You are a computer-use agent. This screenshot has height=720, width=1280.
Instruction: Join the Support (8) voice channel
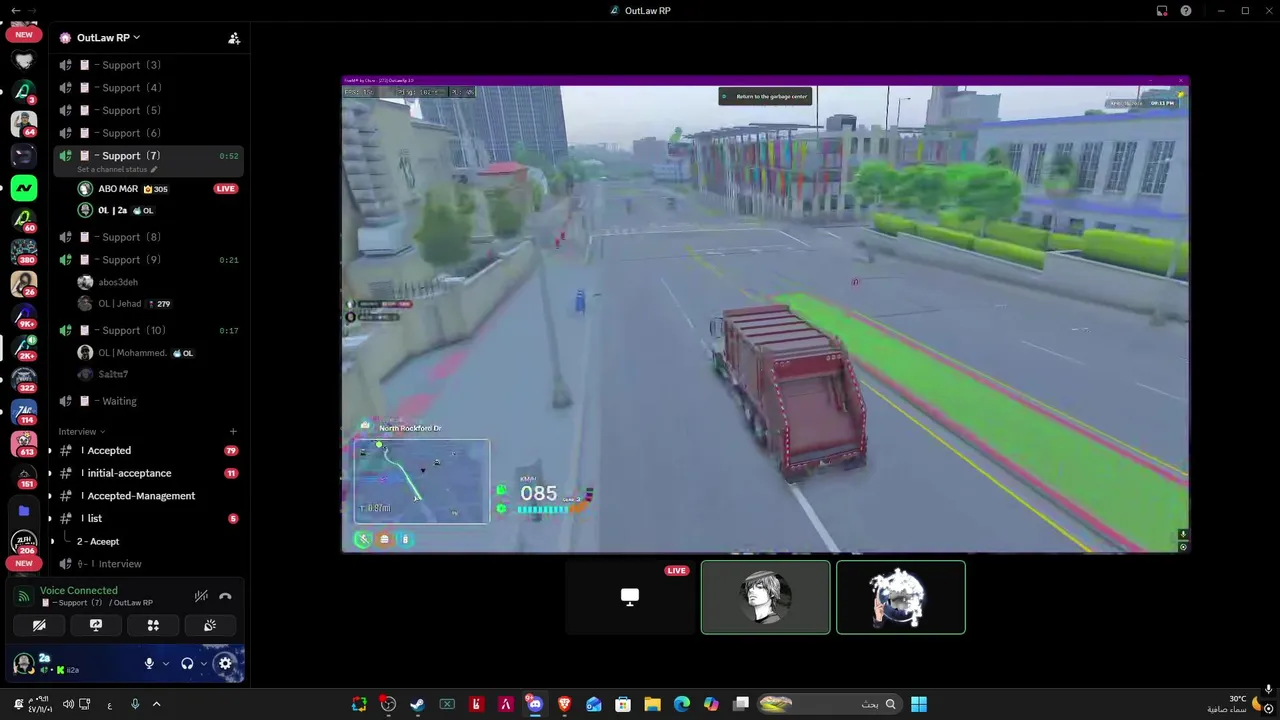[x=148, y=237]
